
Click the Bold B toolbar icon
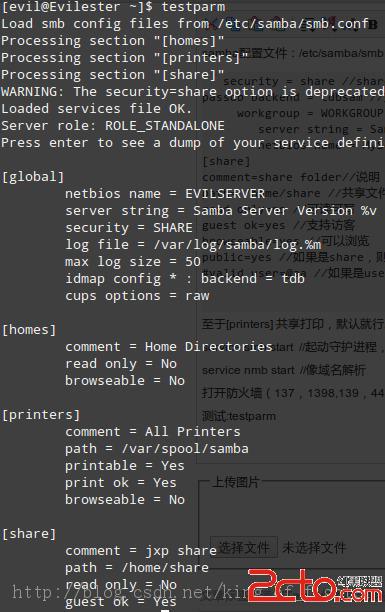tap(373, 24)
